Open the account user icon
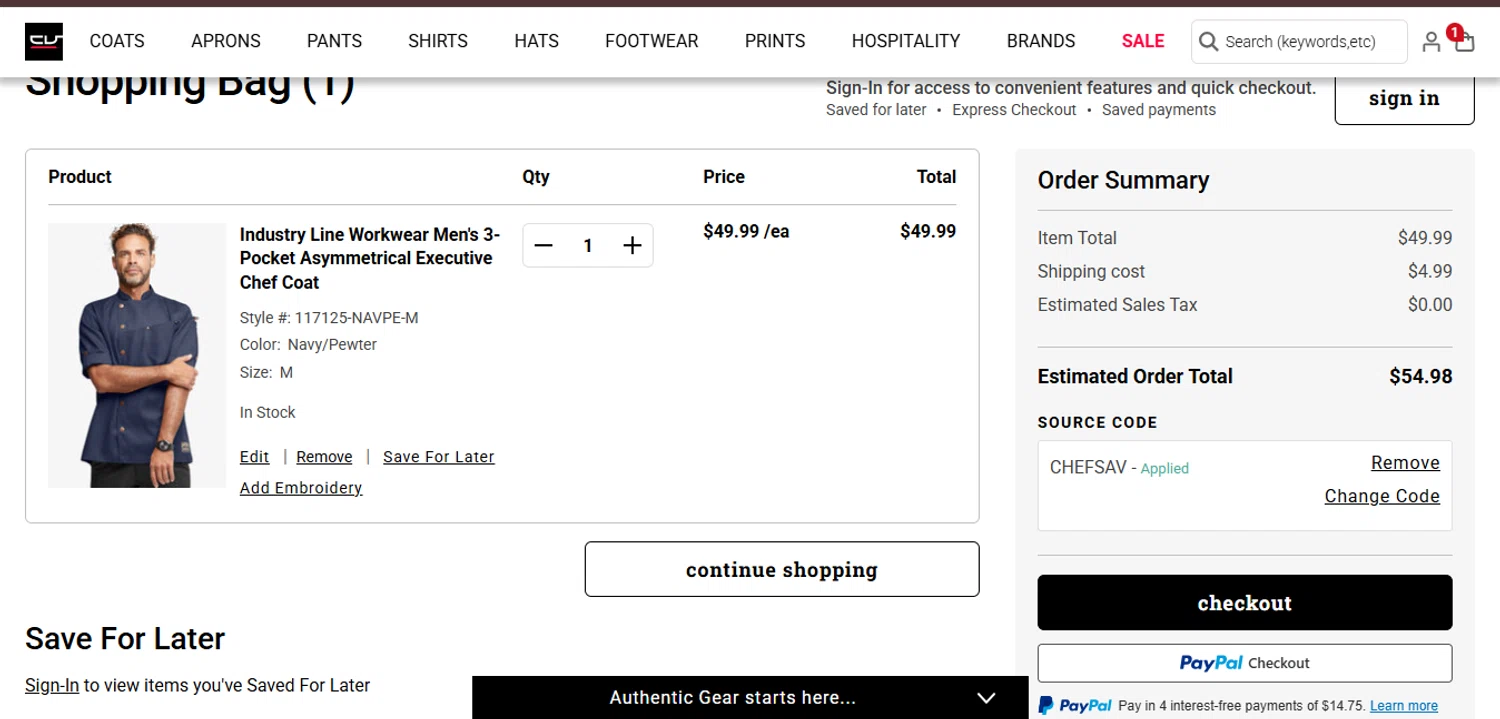 coord(1431,42)
